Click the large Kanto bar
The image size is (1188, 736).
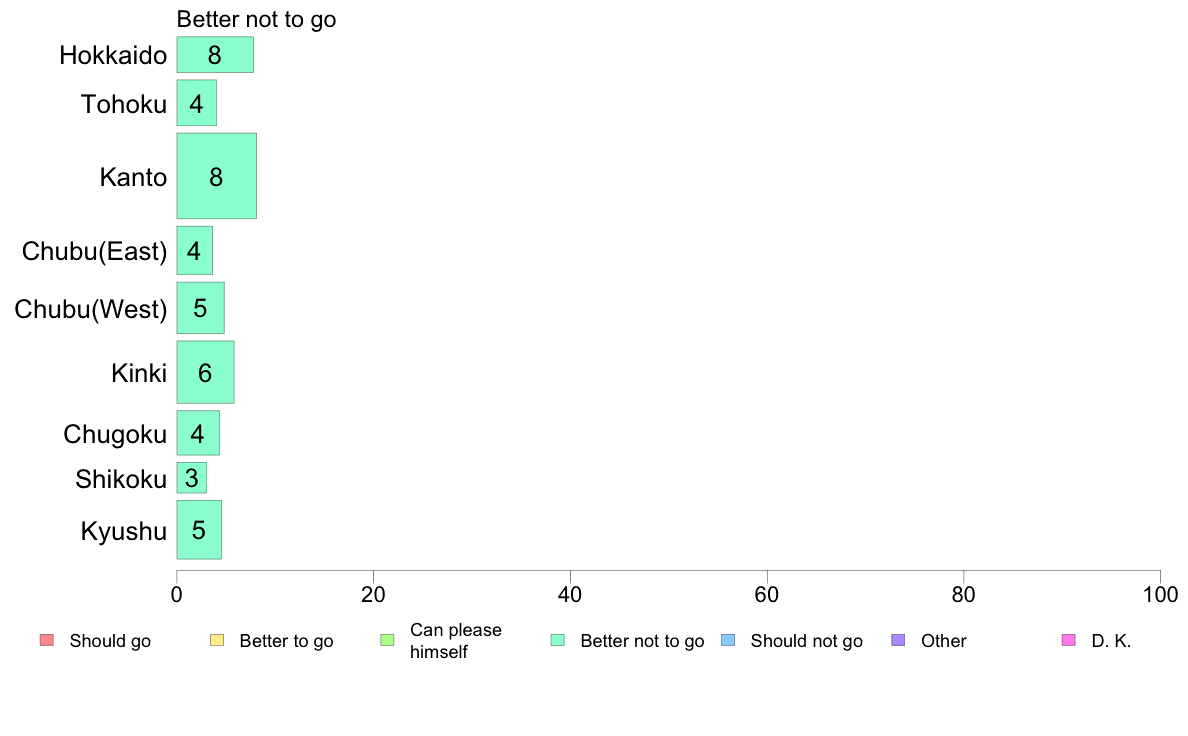[x=217, y=176]
